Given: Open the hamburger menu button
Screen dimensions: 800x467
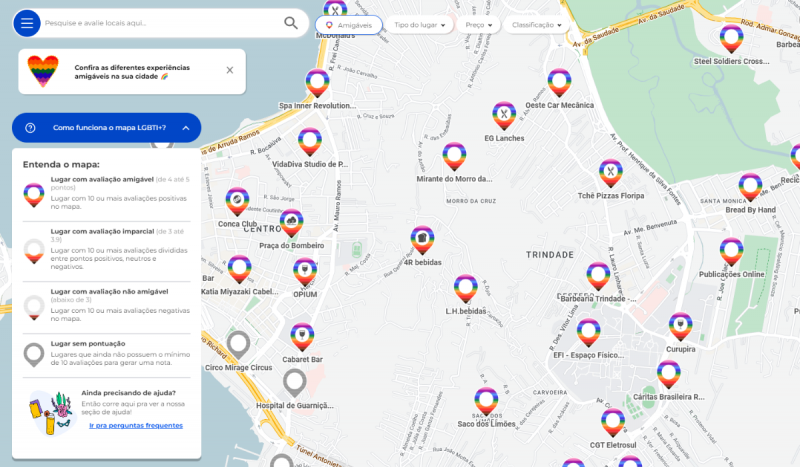Looking at the screenshot, I should (27, 23).
